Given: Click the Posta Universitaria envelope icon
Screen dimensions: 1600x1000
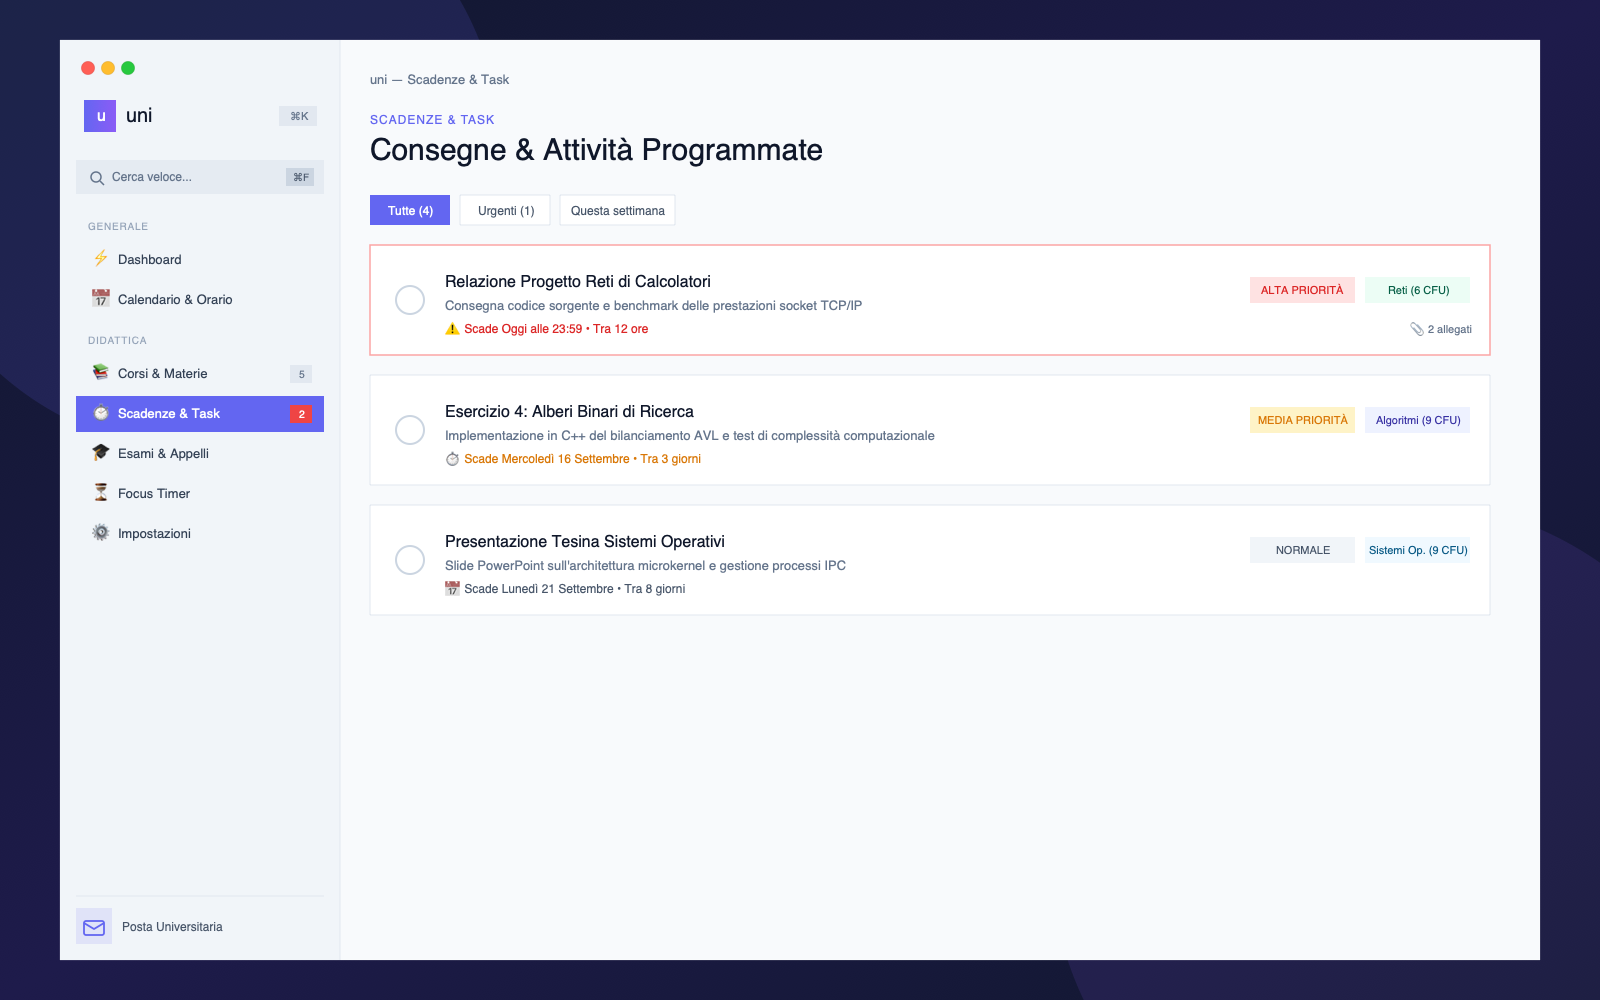Looking at the screenshot, I should tap(94, 927).
